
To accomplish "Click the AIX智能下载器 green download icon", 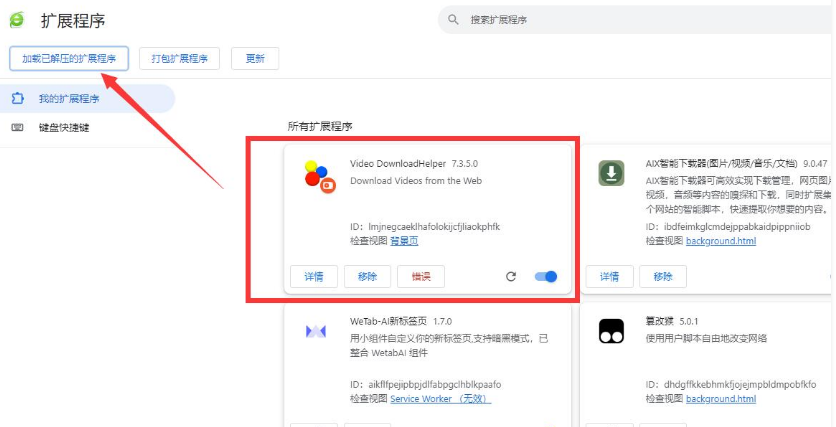I will pos(611,173).
